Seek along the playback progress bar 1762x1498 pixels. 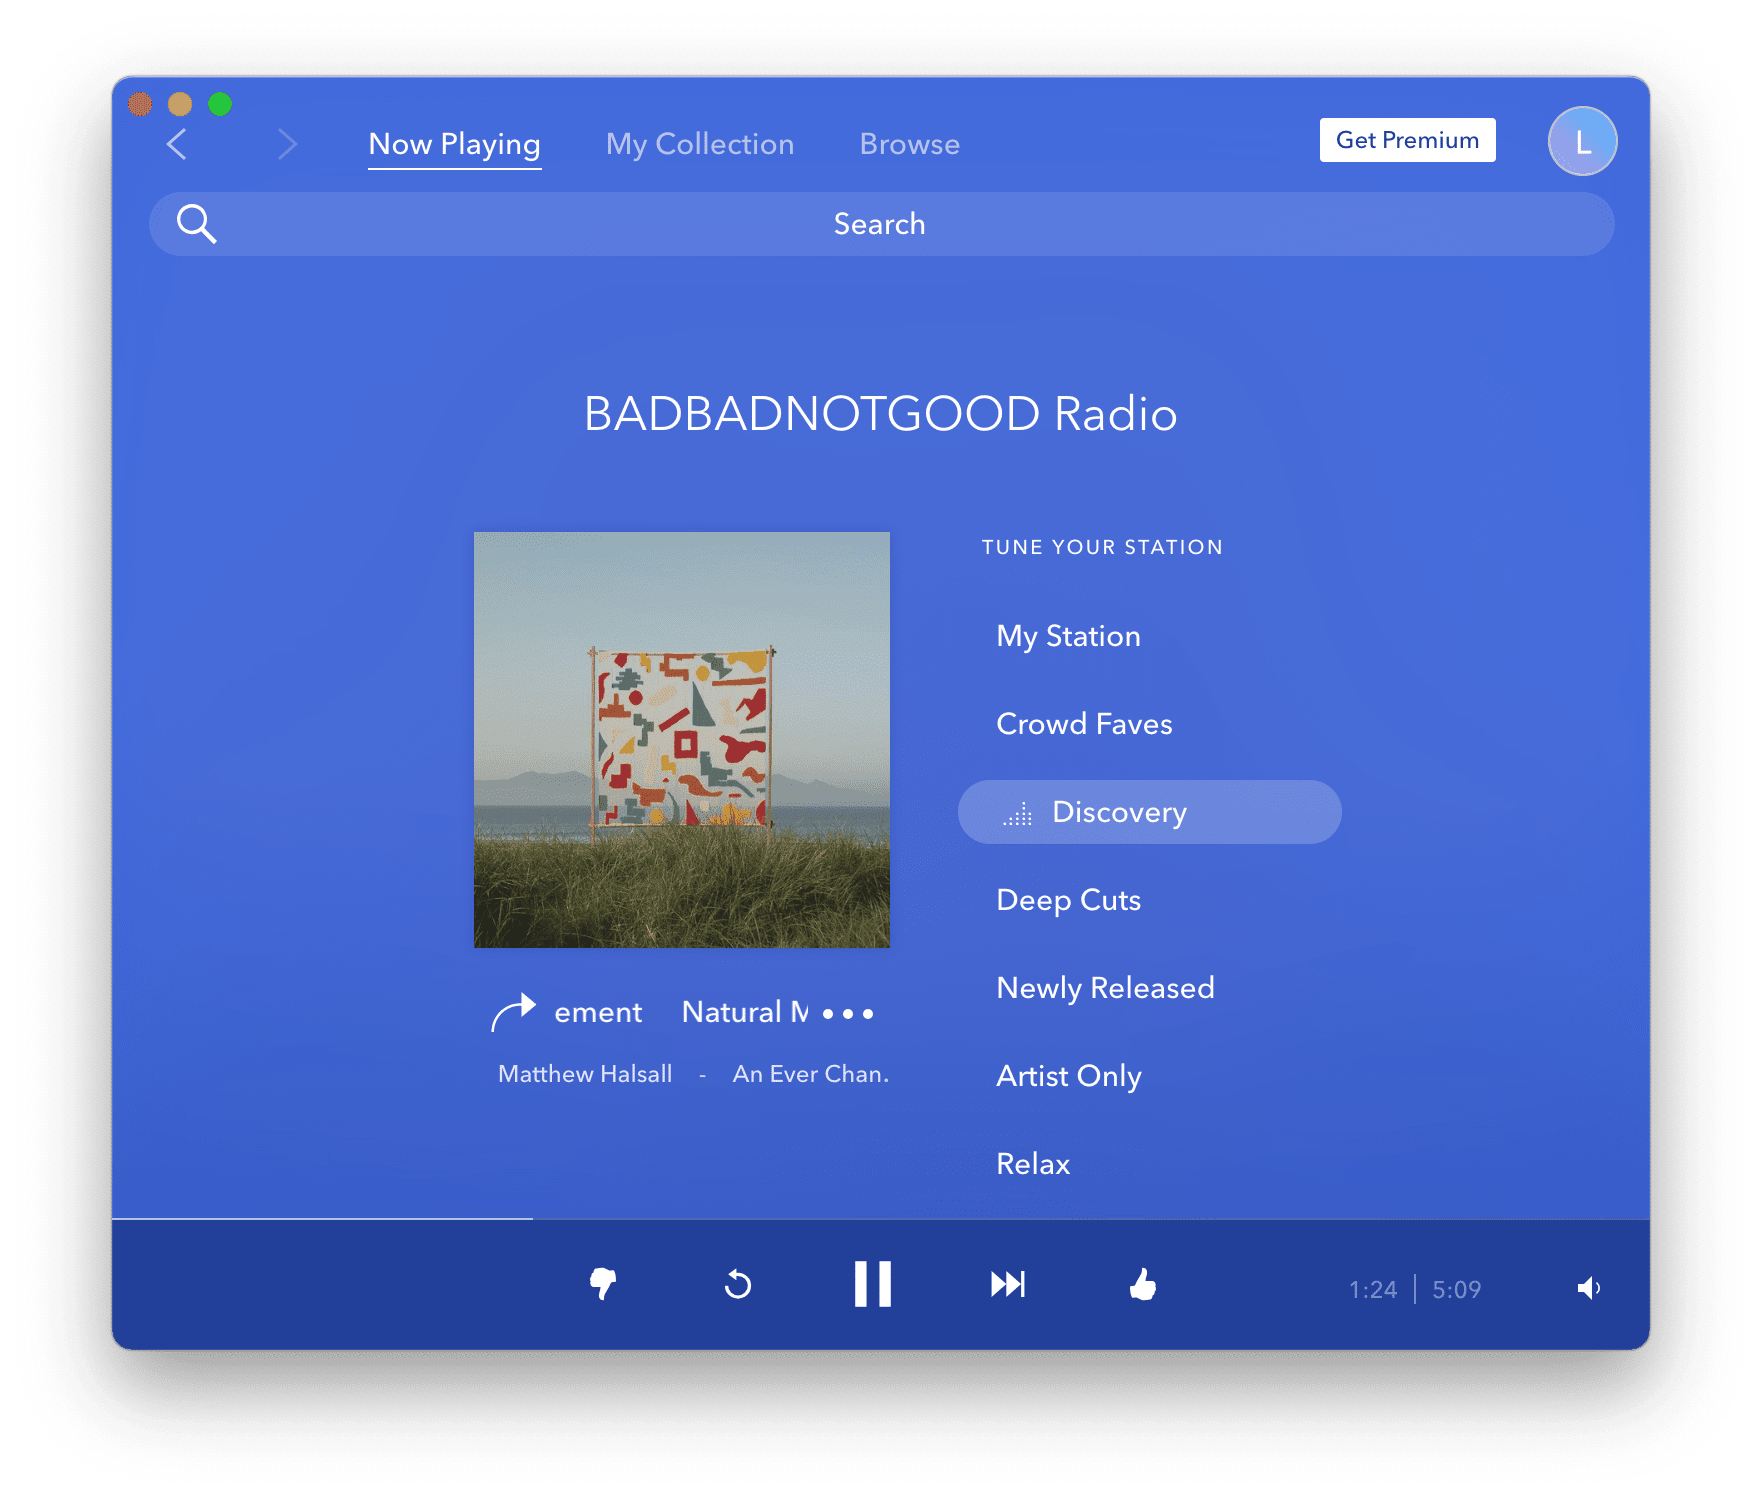(881, 1219)
